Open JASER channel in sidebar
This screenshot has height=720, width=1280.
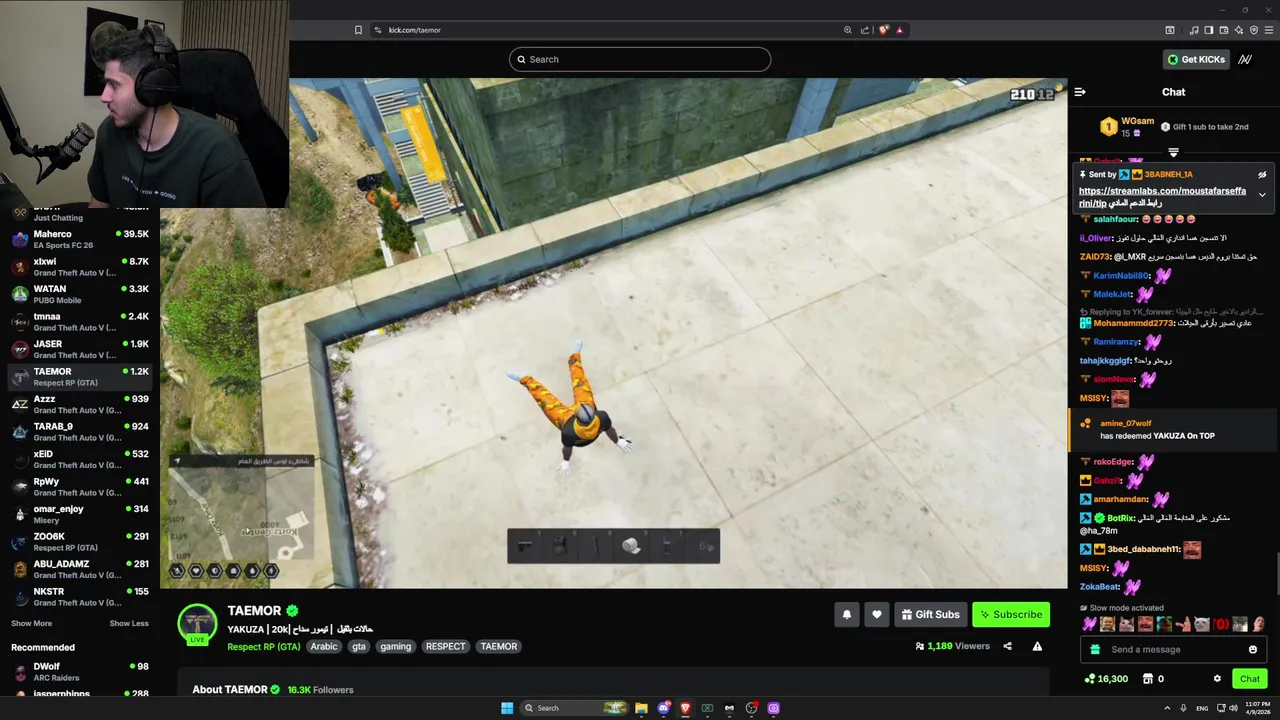pos(80,349)
